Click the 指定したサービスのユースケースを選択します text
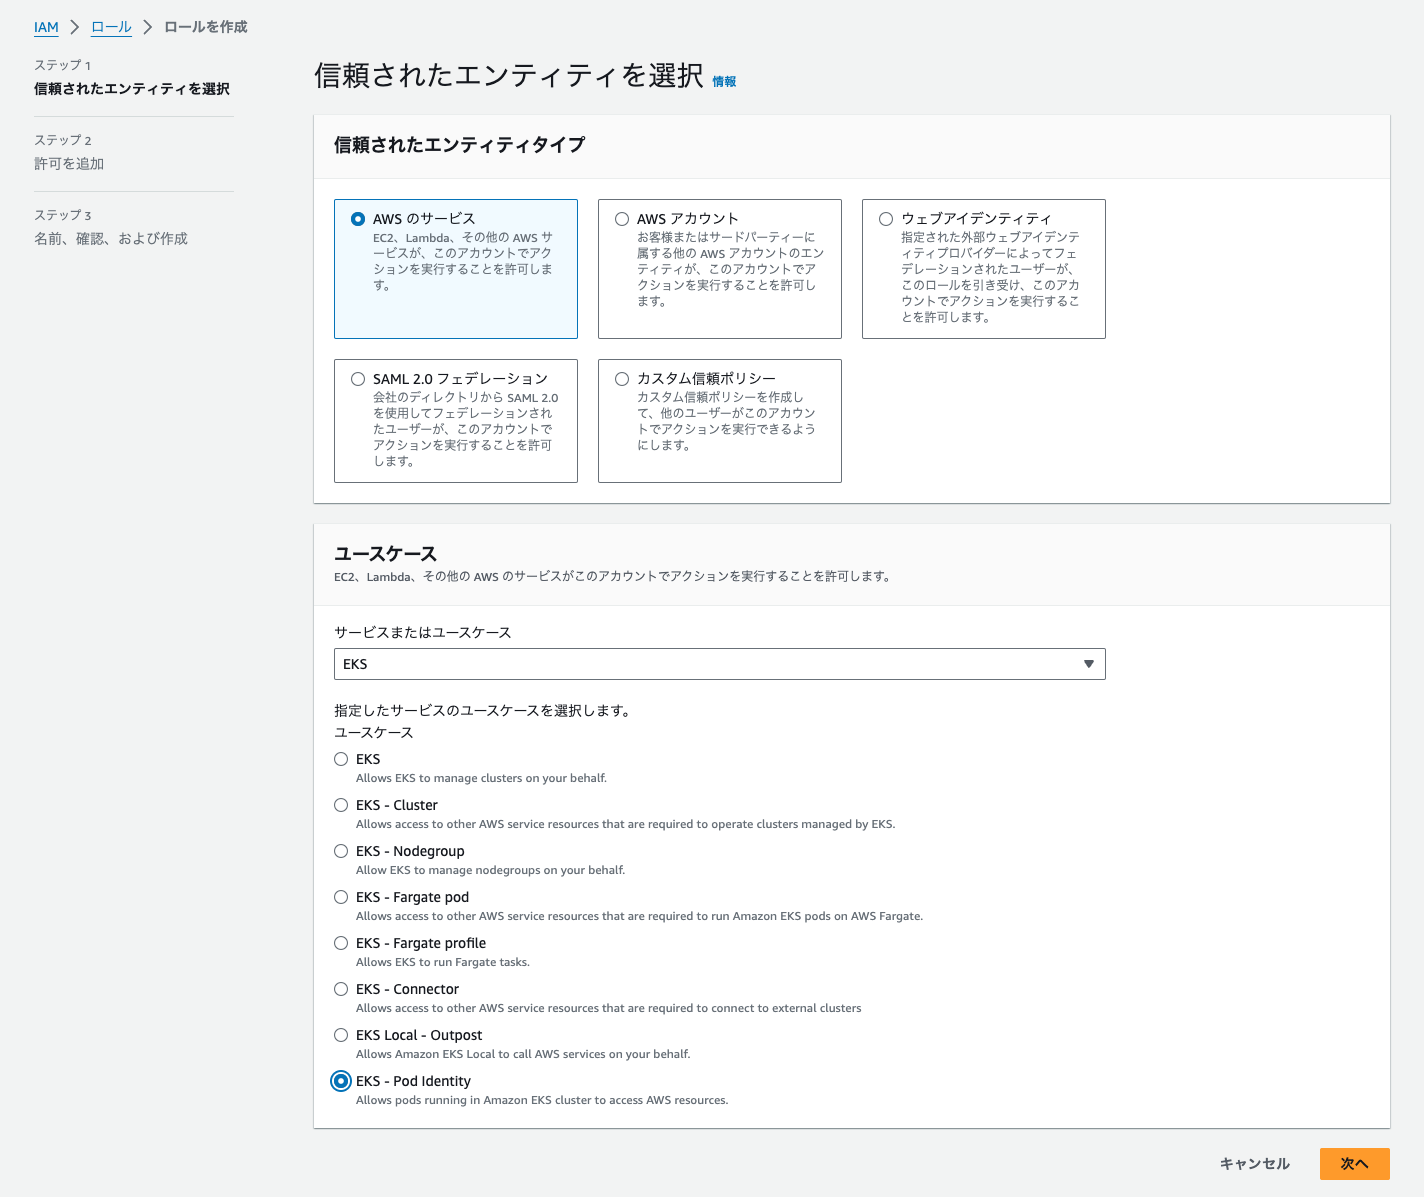Screen dimensions: 1424x1197 pyautogui.click(x=482, y=711)
